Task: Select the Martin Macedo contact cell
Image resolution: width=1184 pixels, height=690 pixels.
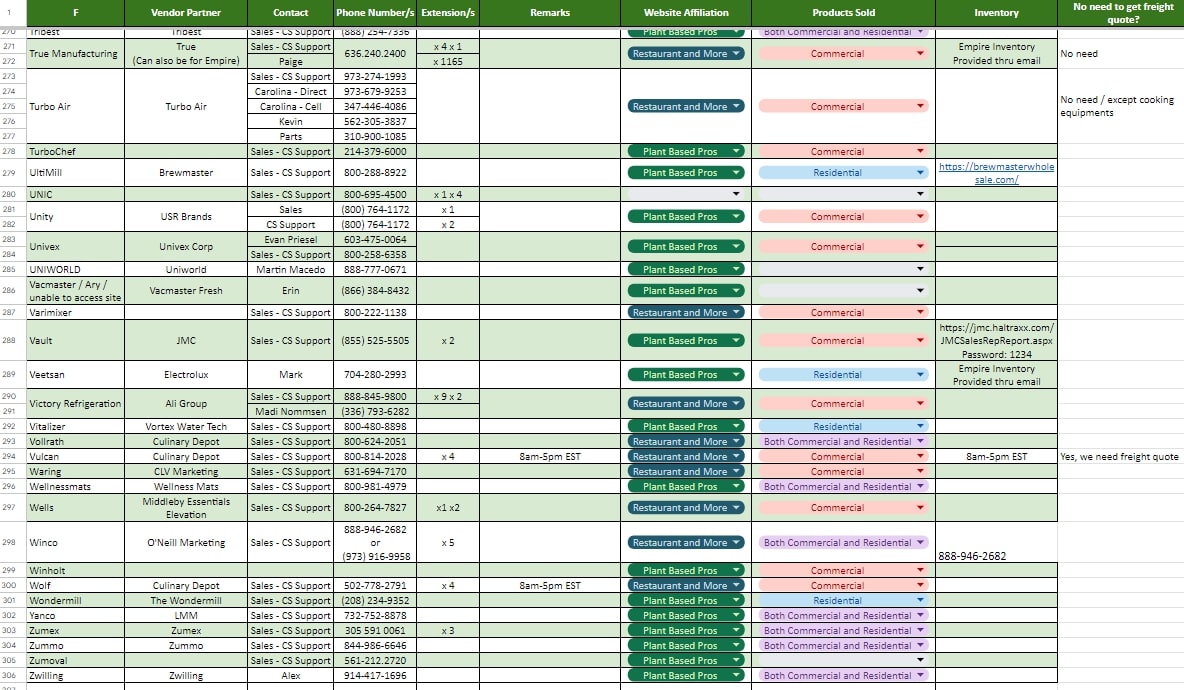Action: click(x=291, y=270)
